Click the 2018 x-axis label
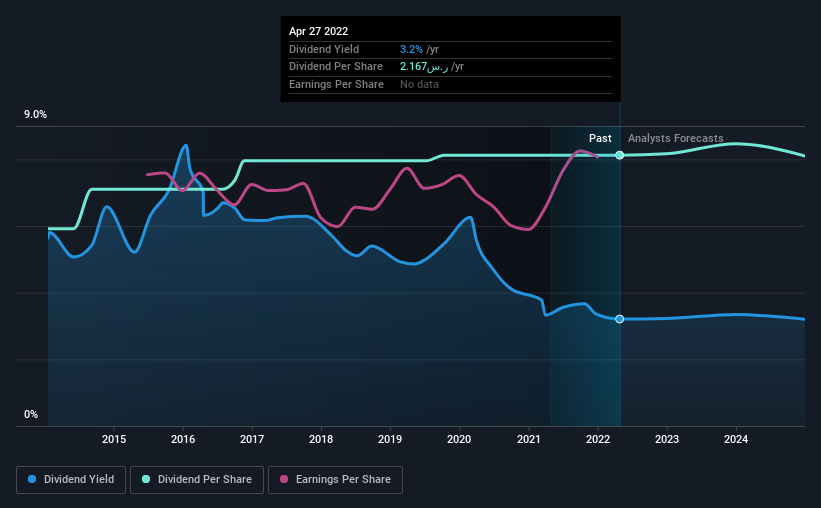The width and height of the screenshot is (821, 508). (x=321, y=439)
